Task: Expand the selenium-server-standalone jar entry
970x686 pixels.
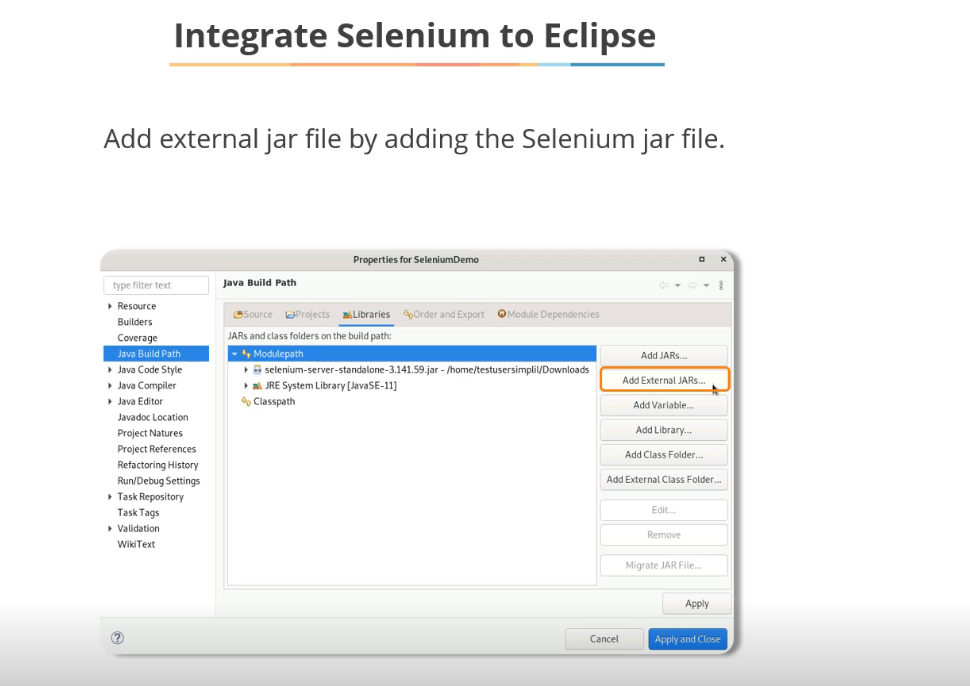Action: point(246,369)
